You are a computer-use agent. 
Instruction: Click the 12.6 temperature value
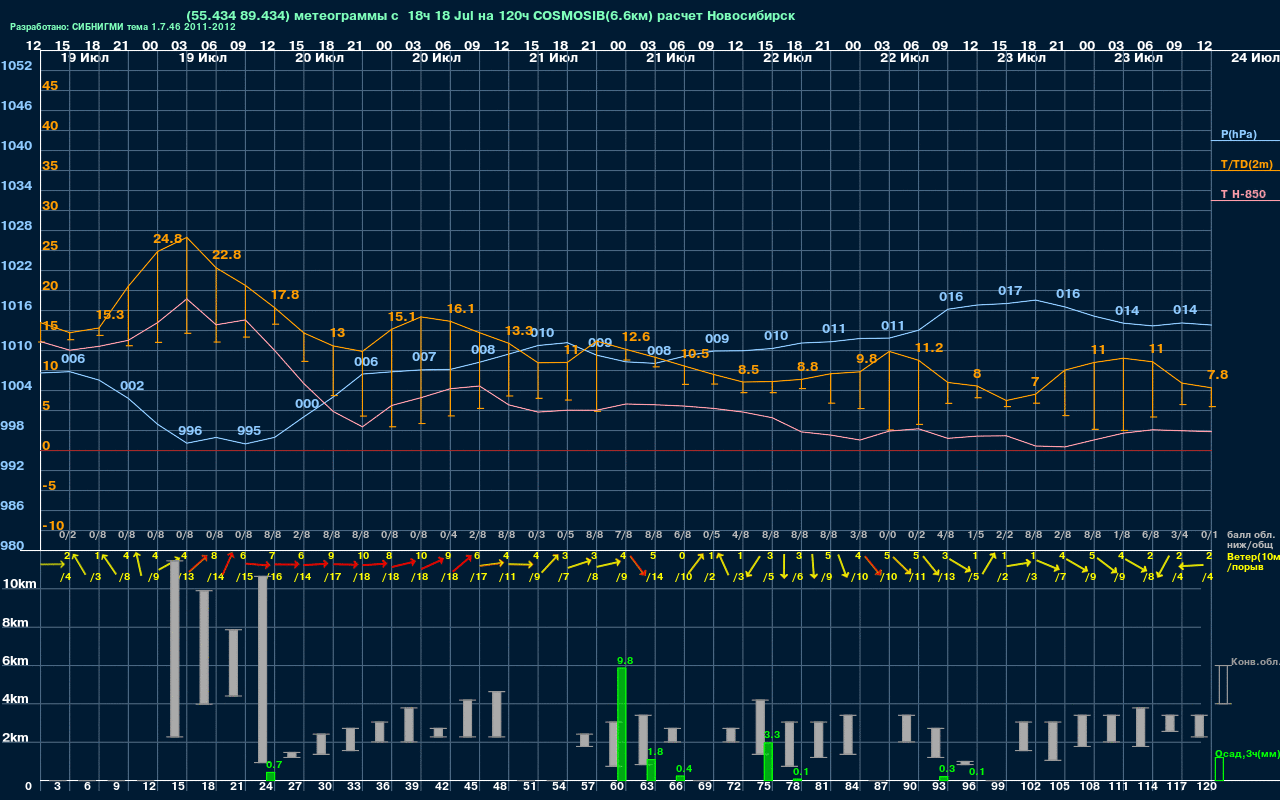pos(636,337)
